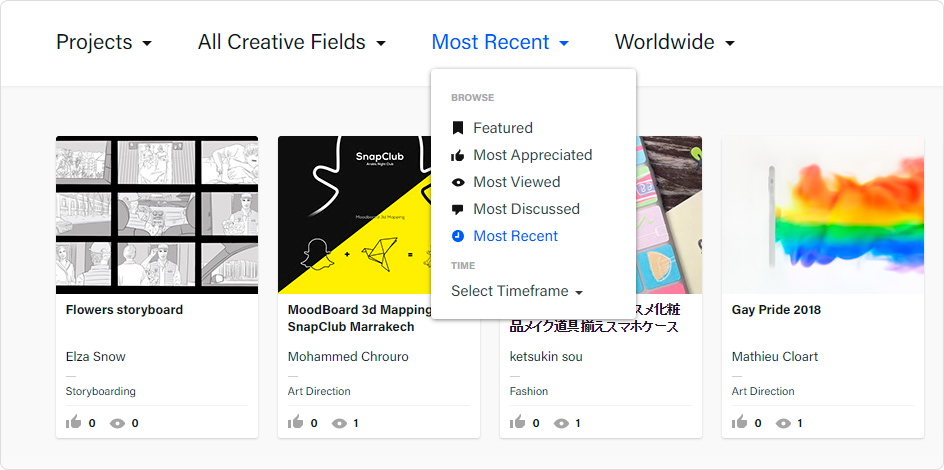Expand the All Creative Fields filter
Image resolution: width=944 pixels, height=470 pixels.
pyautogui.click(x=291, y=42)
